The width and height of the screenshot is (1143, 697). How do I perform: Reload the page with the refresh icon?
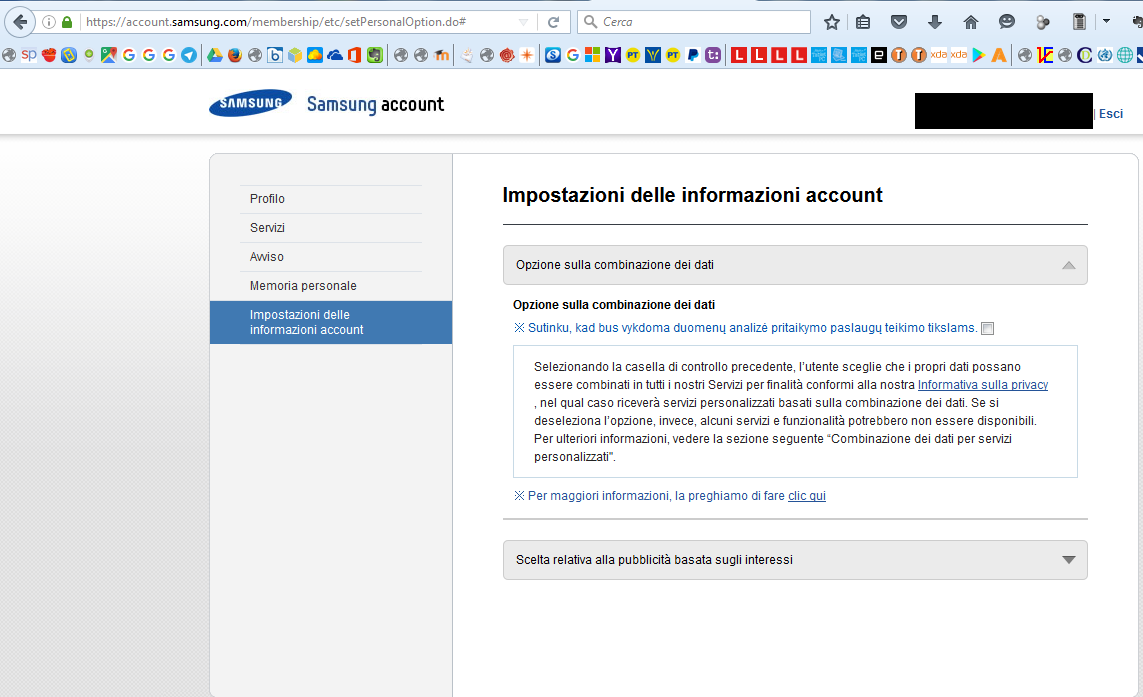click(x=553, y=22)
